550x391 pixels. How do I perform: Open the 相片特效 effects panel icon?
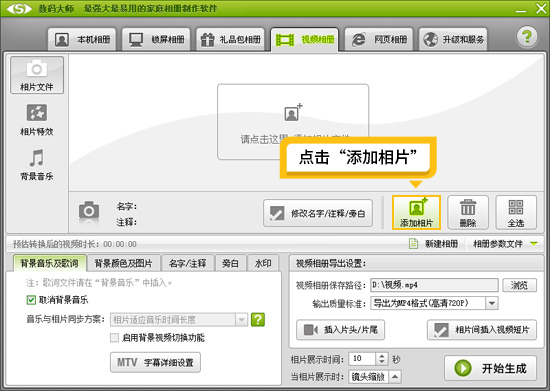37,113
